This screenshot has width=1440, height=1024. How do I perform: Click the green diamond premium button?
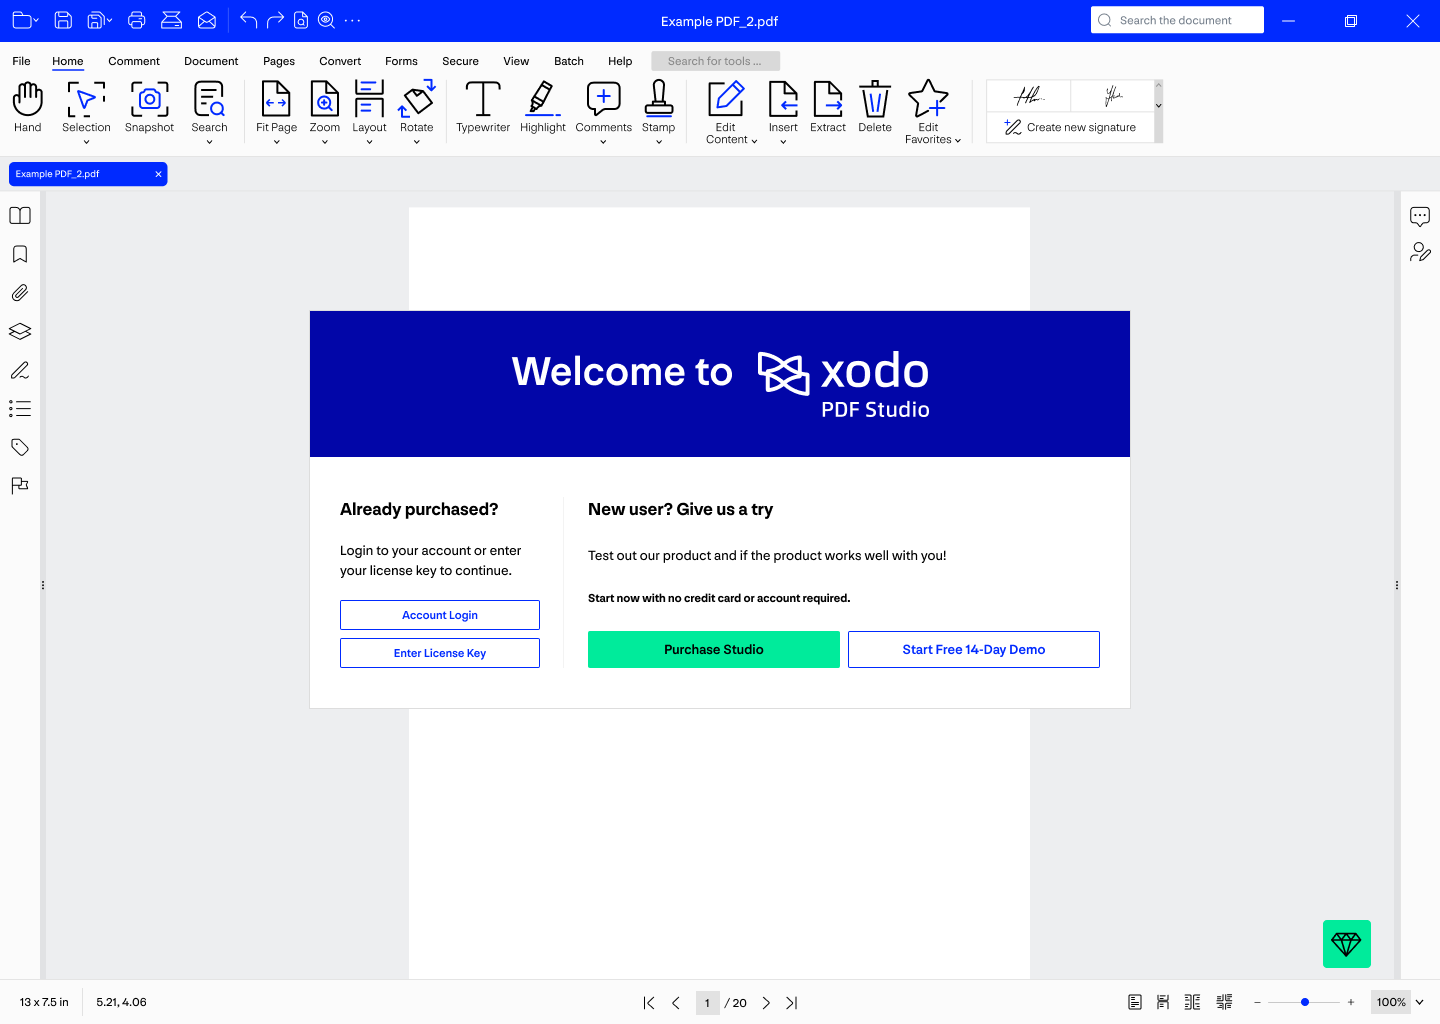(1347, 944)
